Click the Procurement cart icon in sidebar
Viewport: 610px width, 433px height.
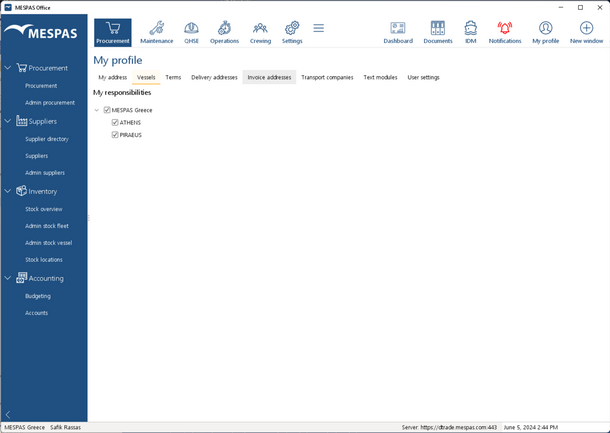(21, 68)
